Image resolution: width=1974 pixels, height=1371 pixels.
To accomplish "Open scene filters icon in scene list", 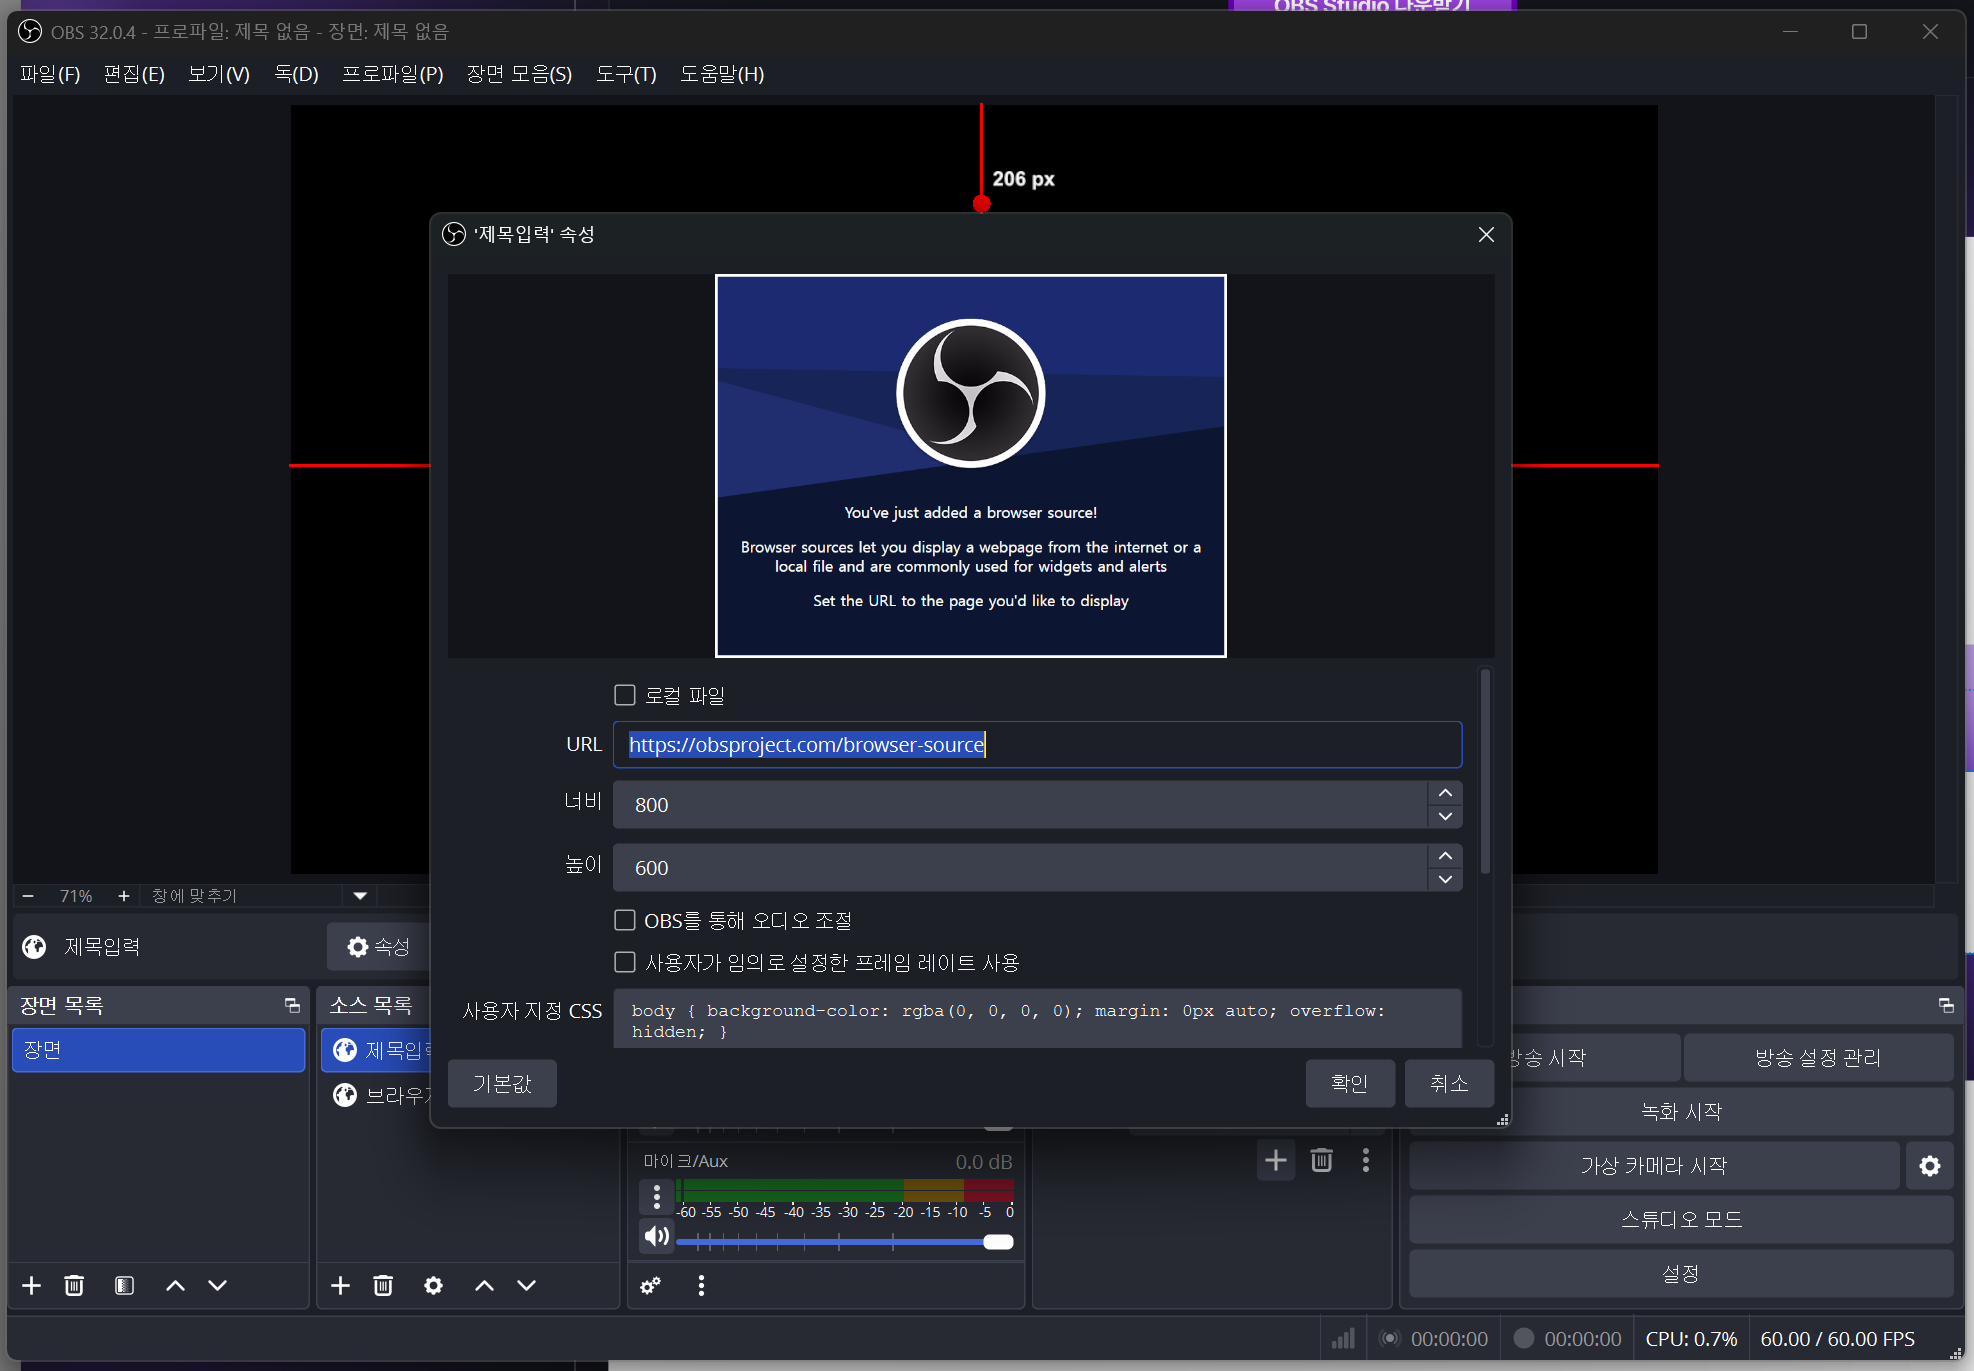I will (124, 1285).
